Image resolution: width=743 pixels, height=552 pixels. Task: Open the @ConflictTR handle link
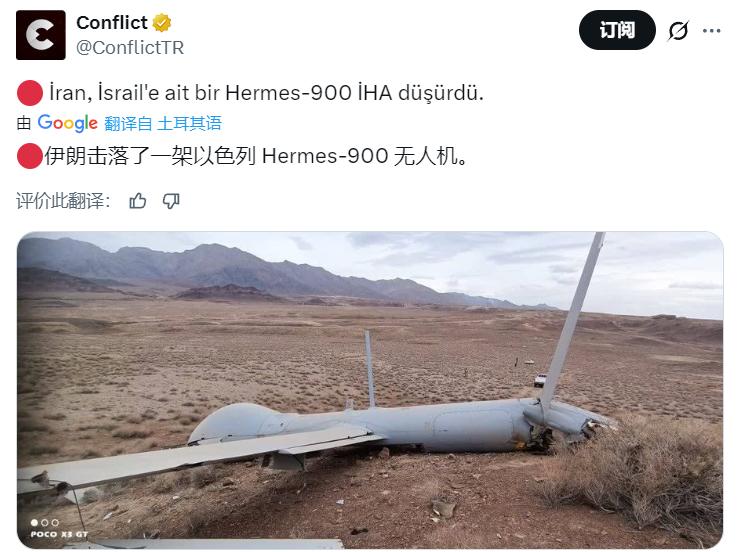[x=130, y=47]
